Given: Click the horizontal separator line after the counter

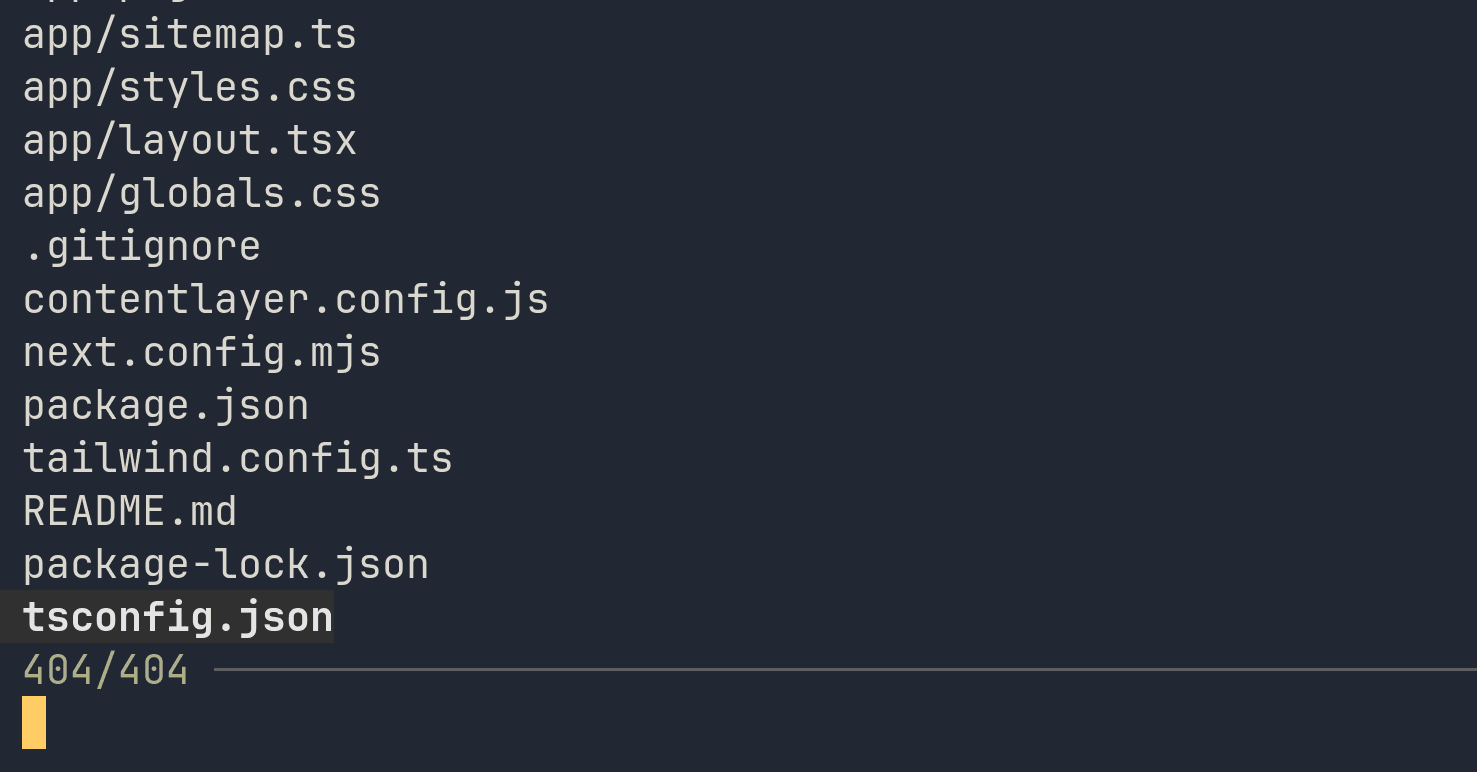Looking at the screenshot, I should pyautogui.click(x=840, y=669).
